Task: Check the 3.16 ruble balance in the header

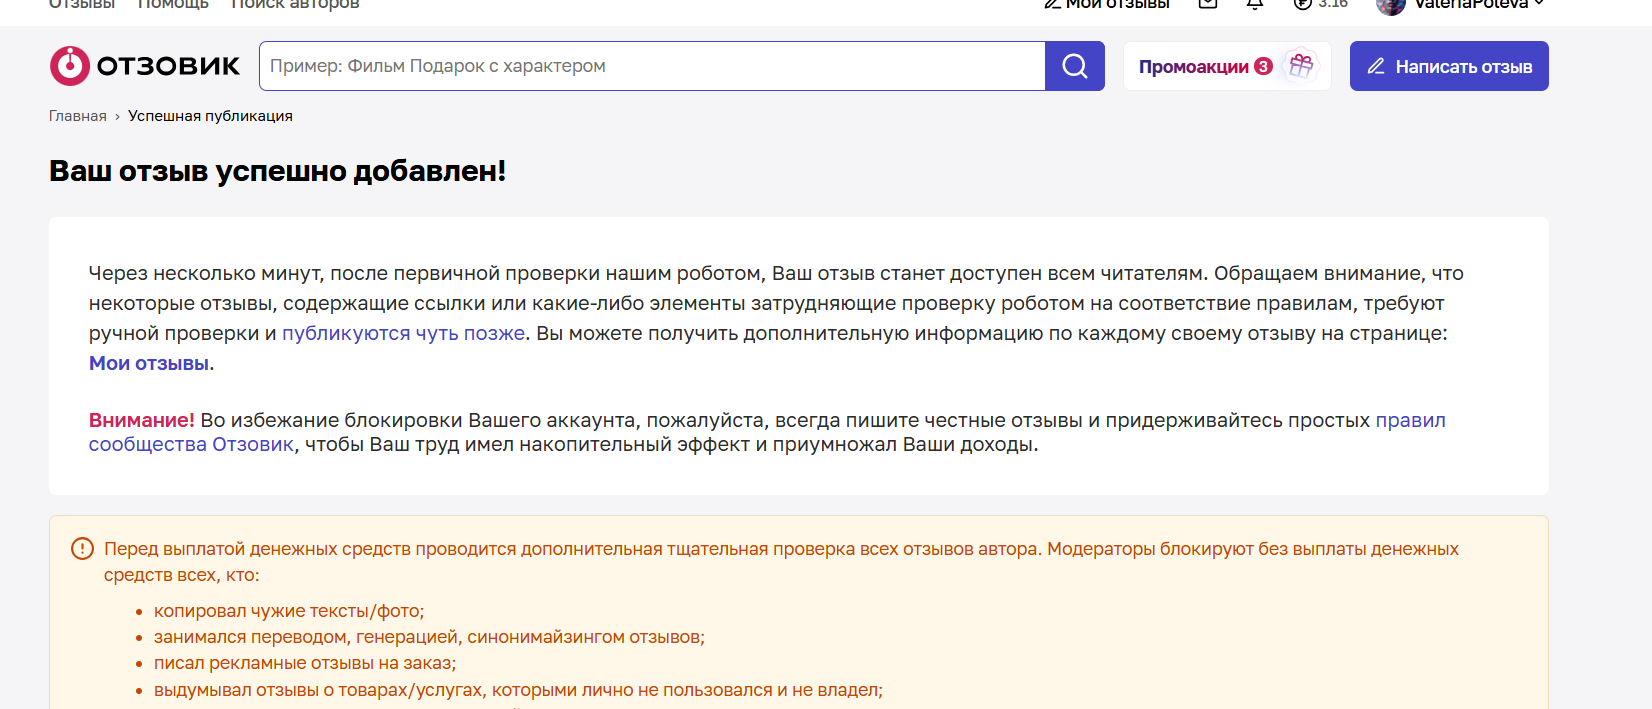Action: pyautogui.click(x=1320, y=4)
